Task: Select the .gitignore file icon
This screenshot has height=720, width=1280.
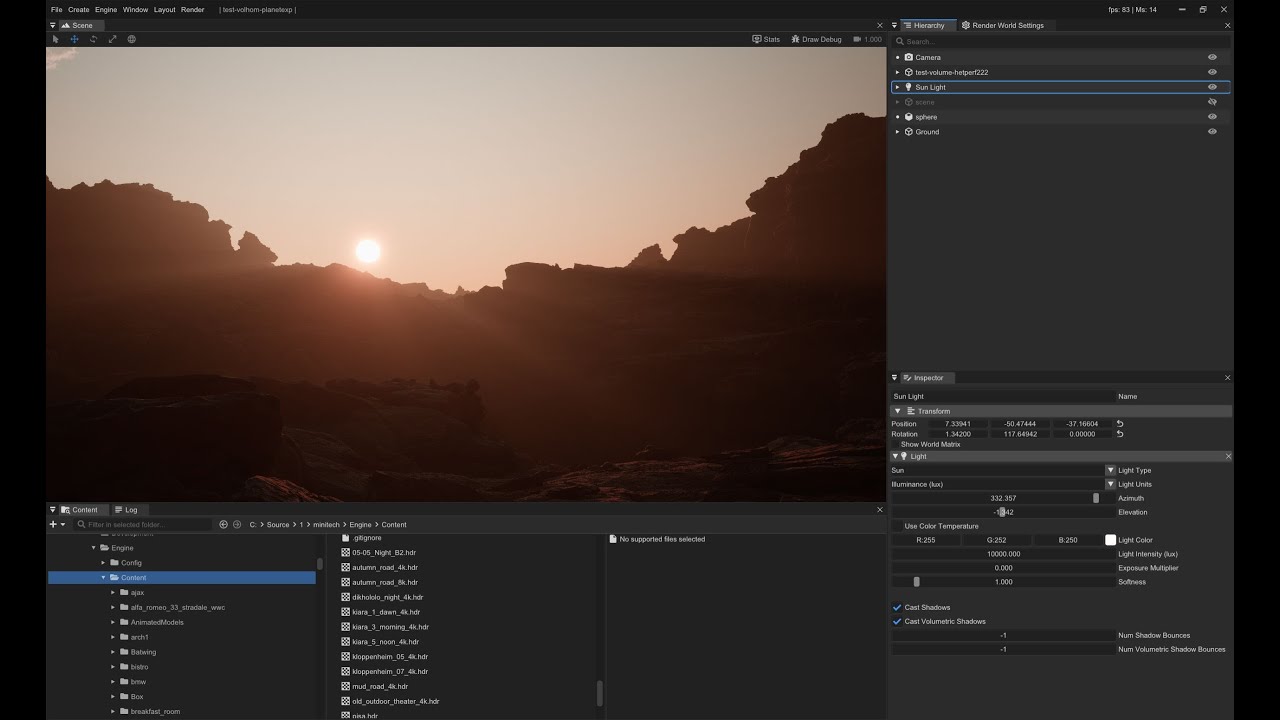Action: tap(346, 538)
